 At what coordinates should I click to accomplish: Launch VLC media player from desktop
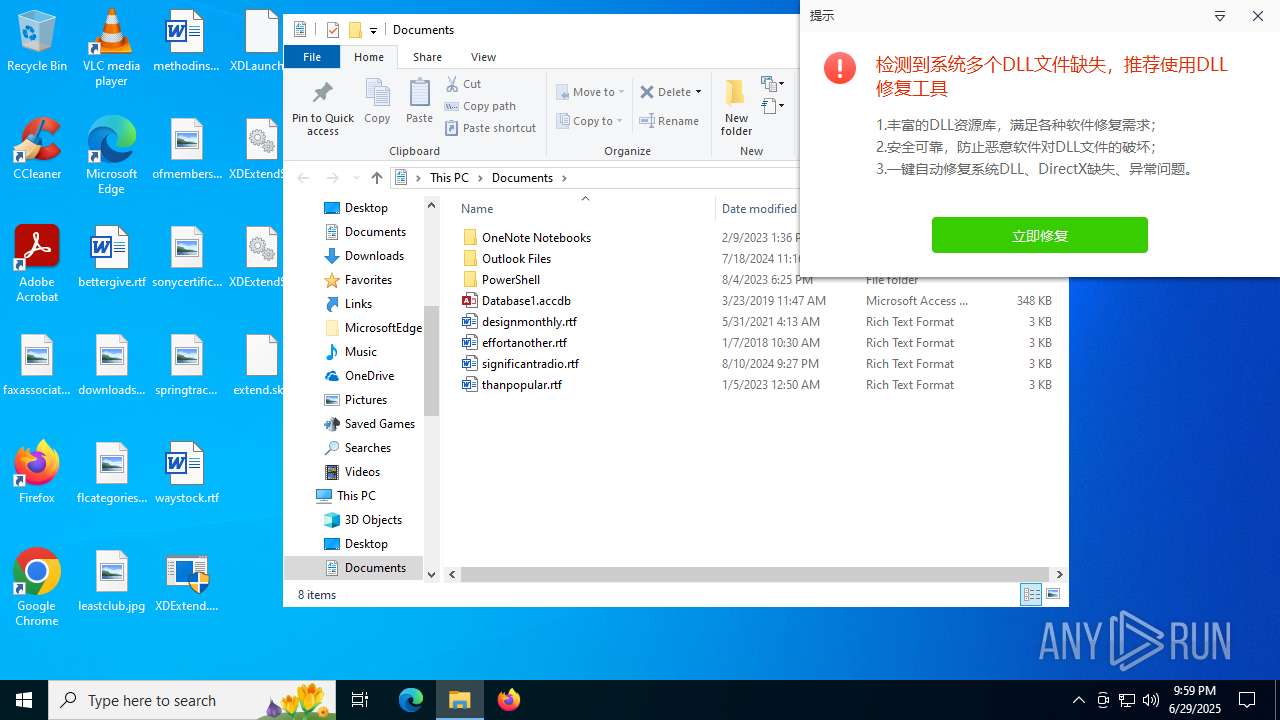click(x=111, y=48)
